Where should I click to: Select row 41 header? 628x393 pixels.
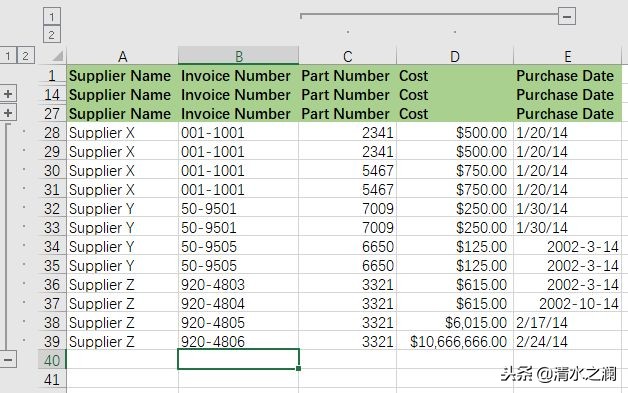click(52, 379)
